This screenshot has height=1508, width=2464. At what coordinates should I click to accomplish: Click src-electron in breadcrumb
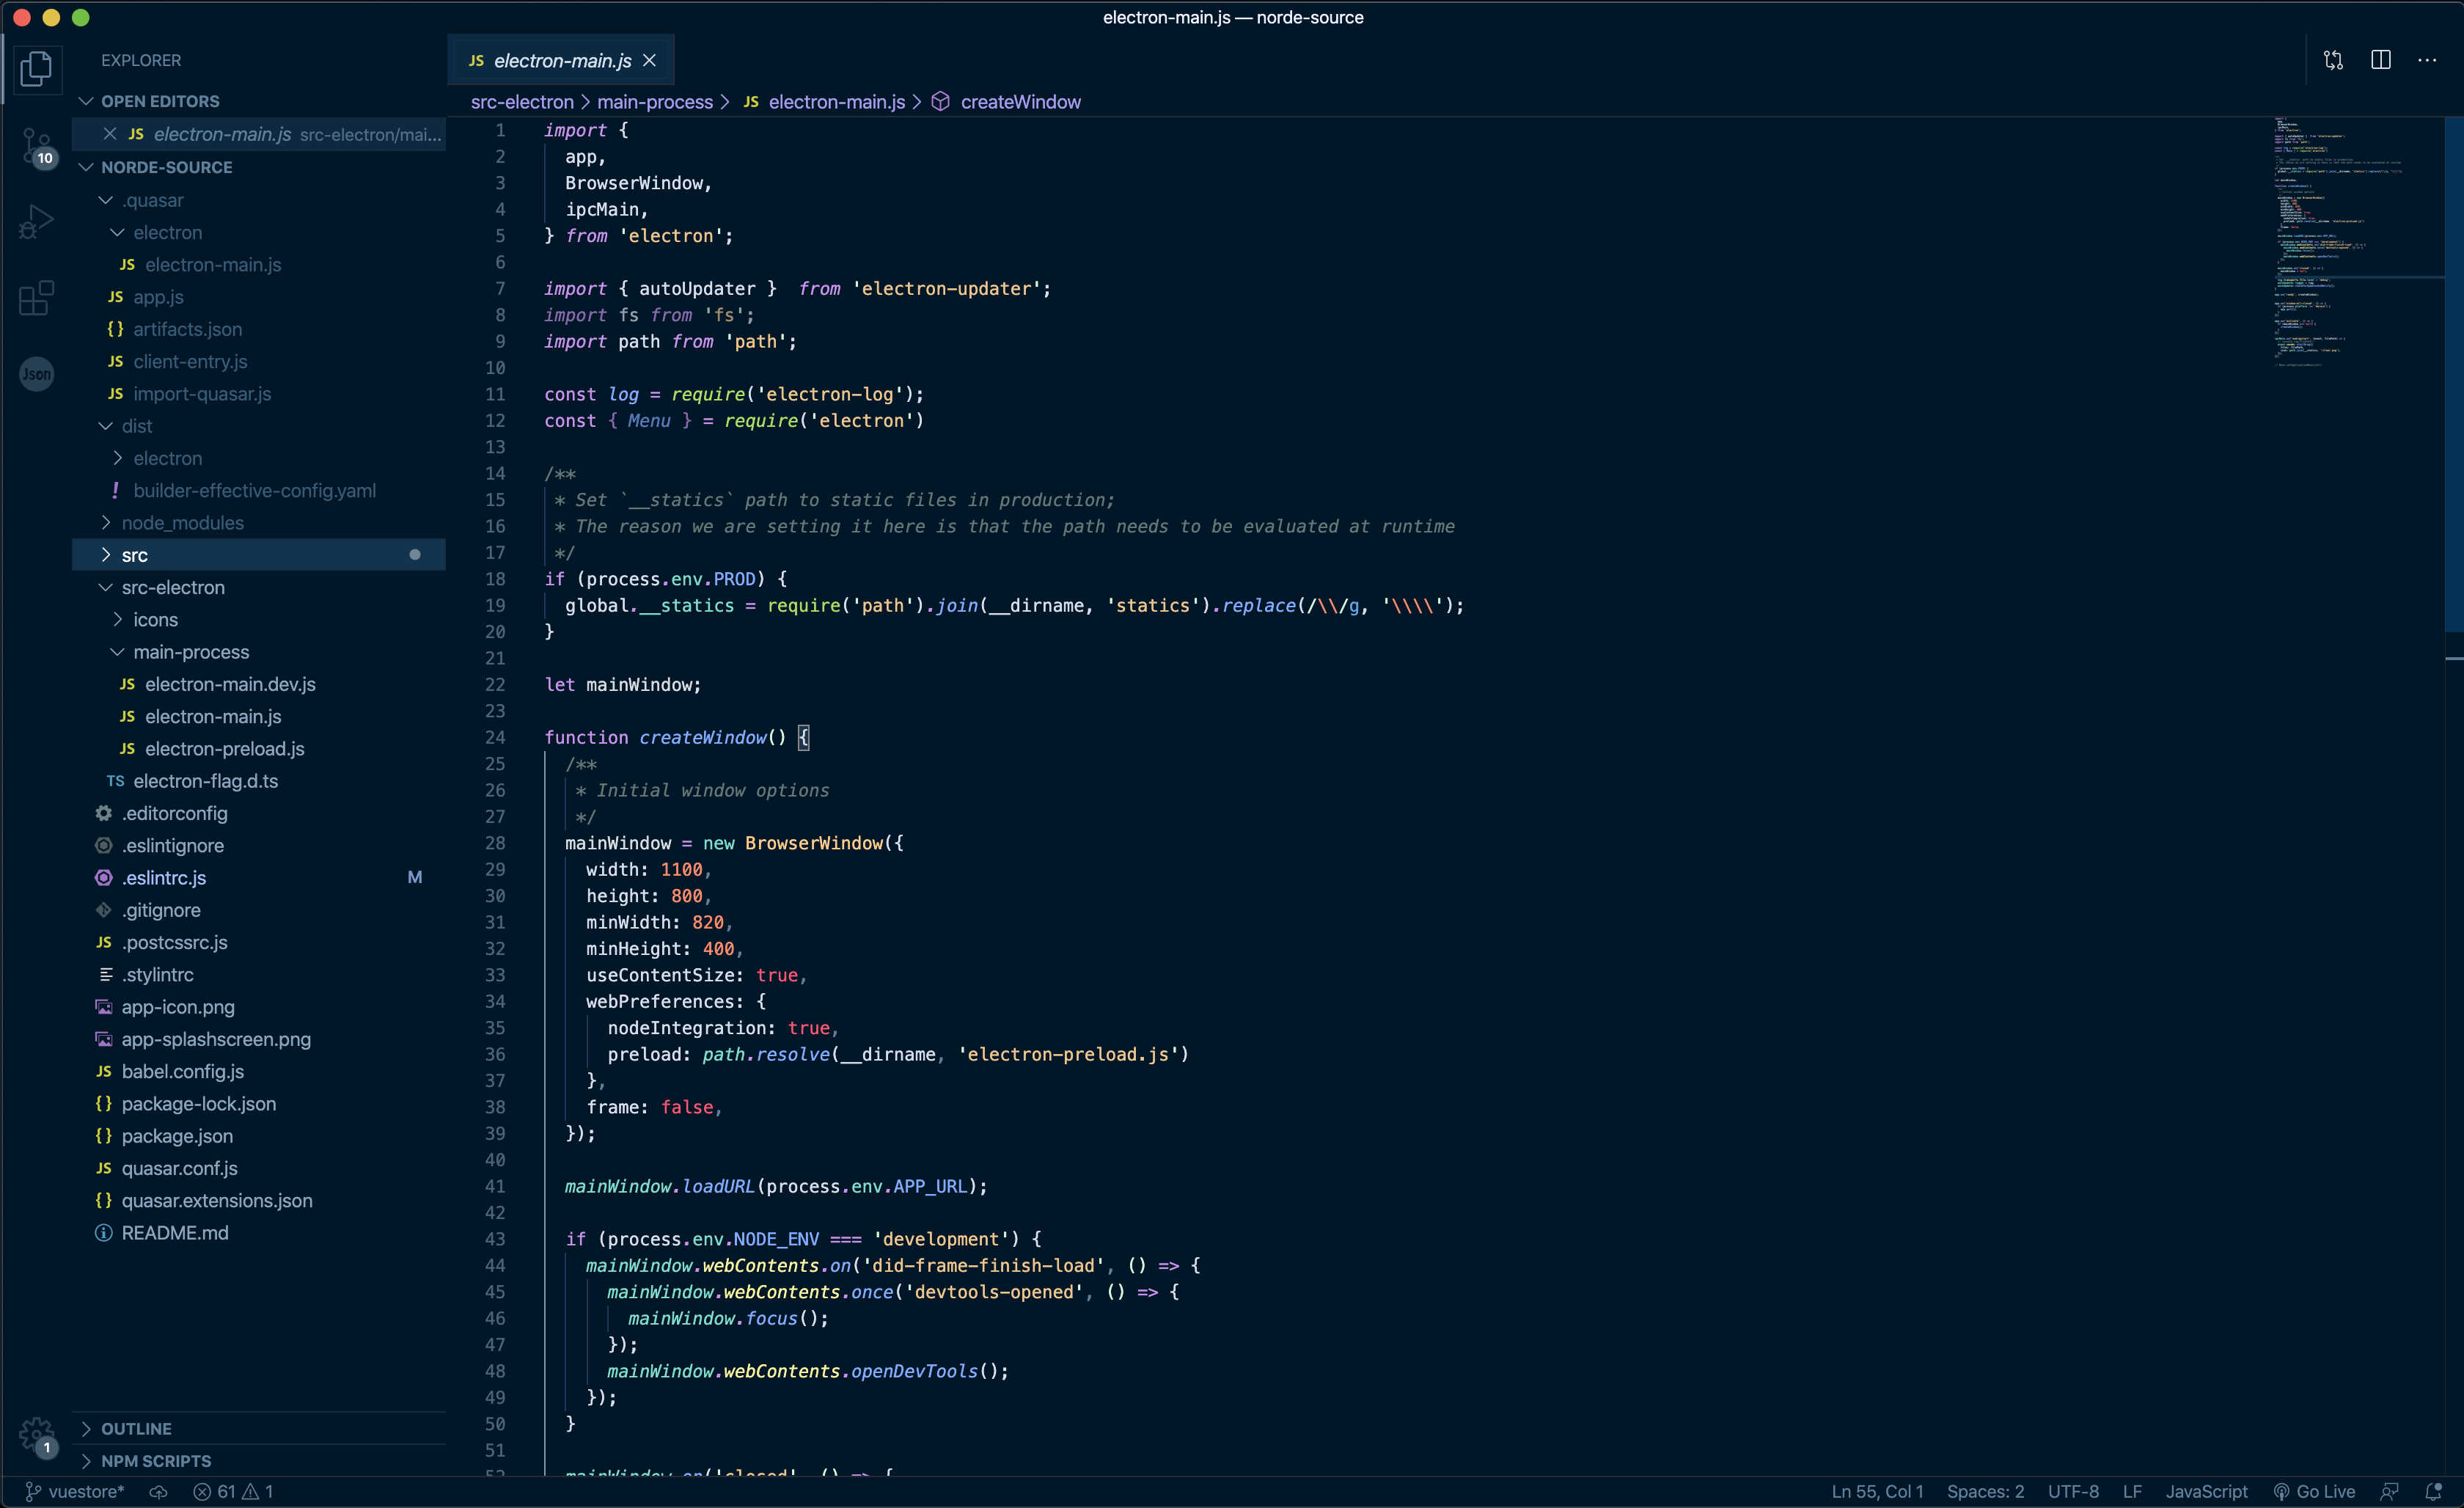[522, 102]
